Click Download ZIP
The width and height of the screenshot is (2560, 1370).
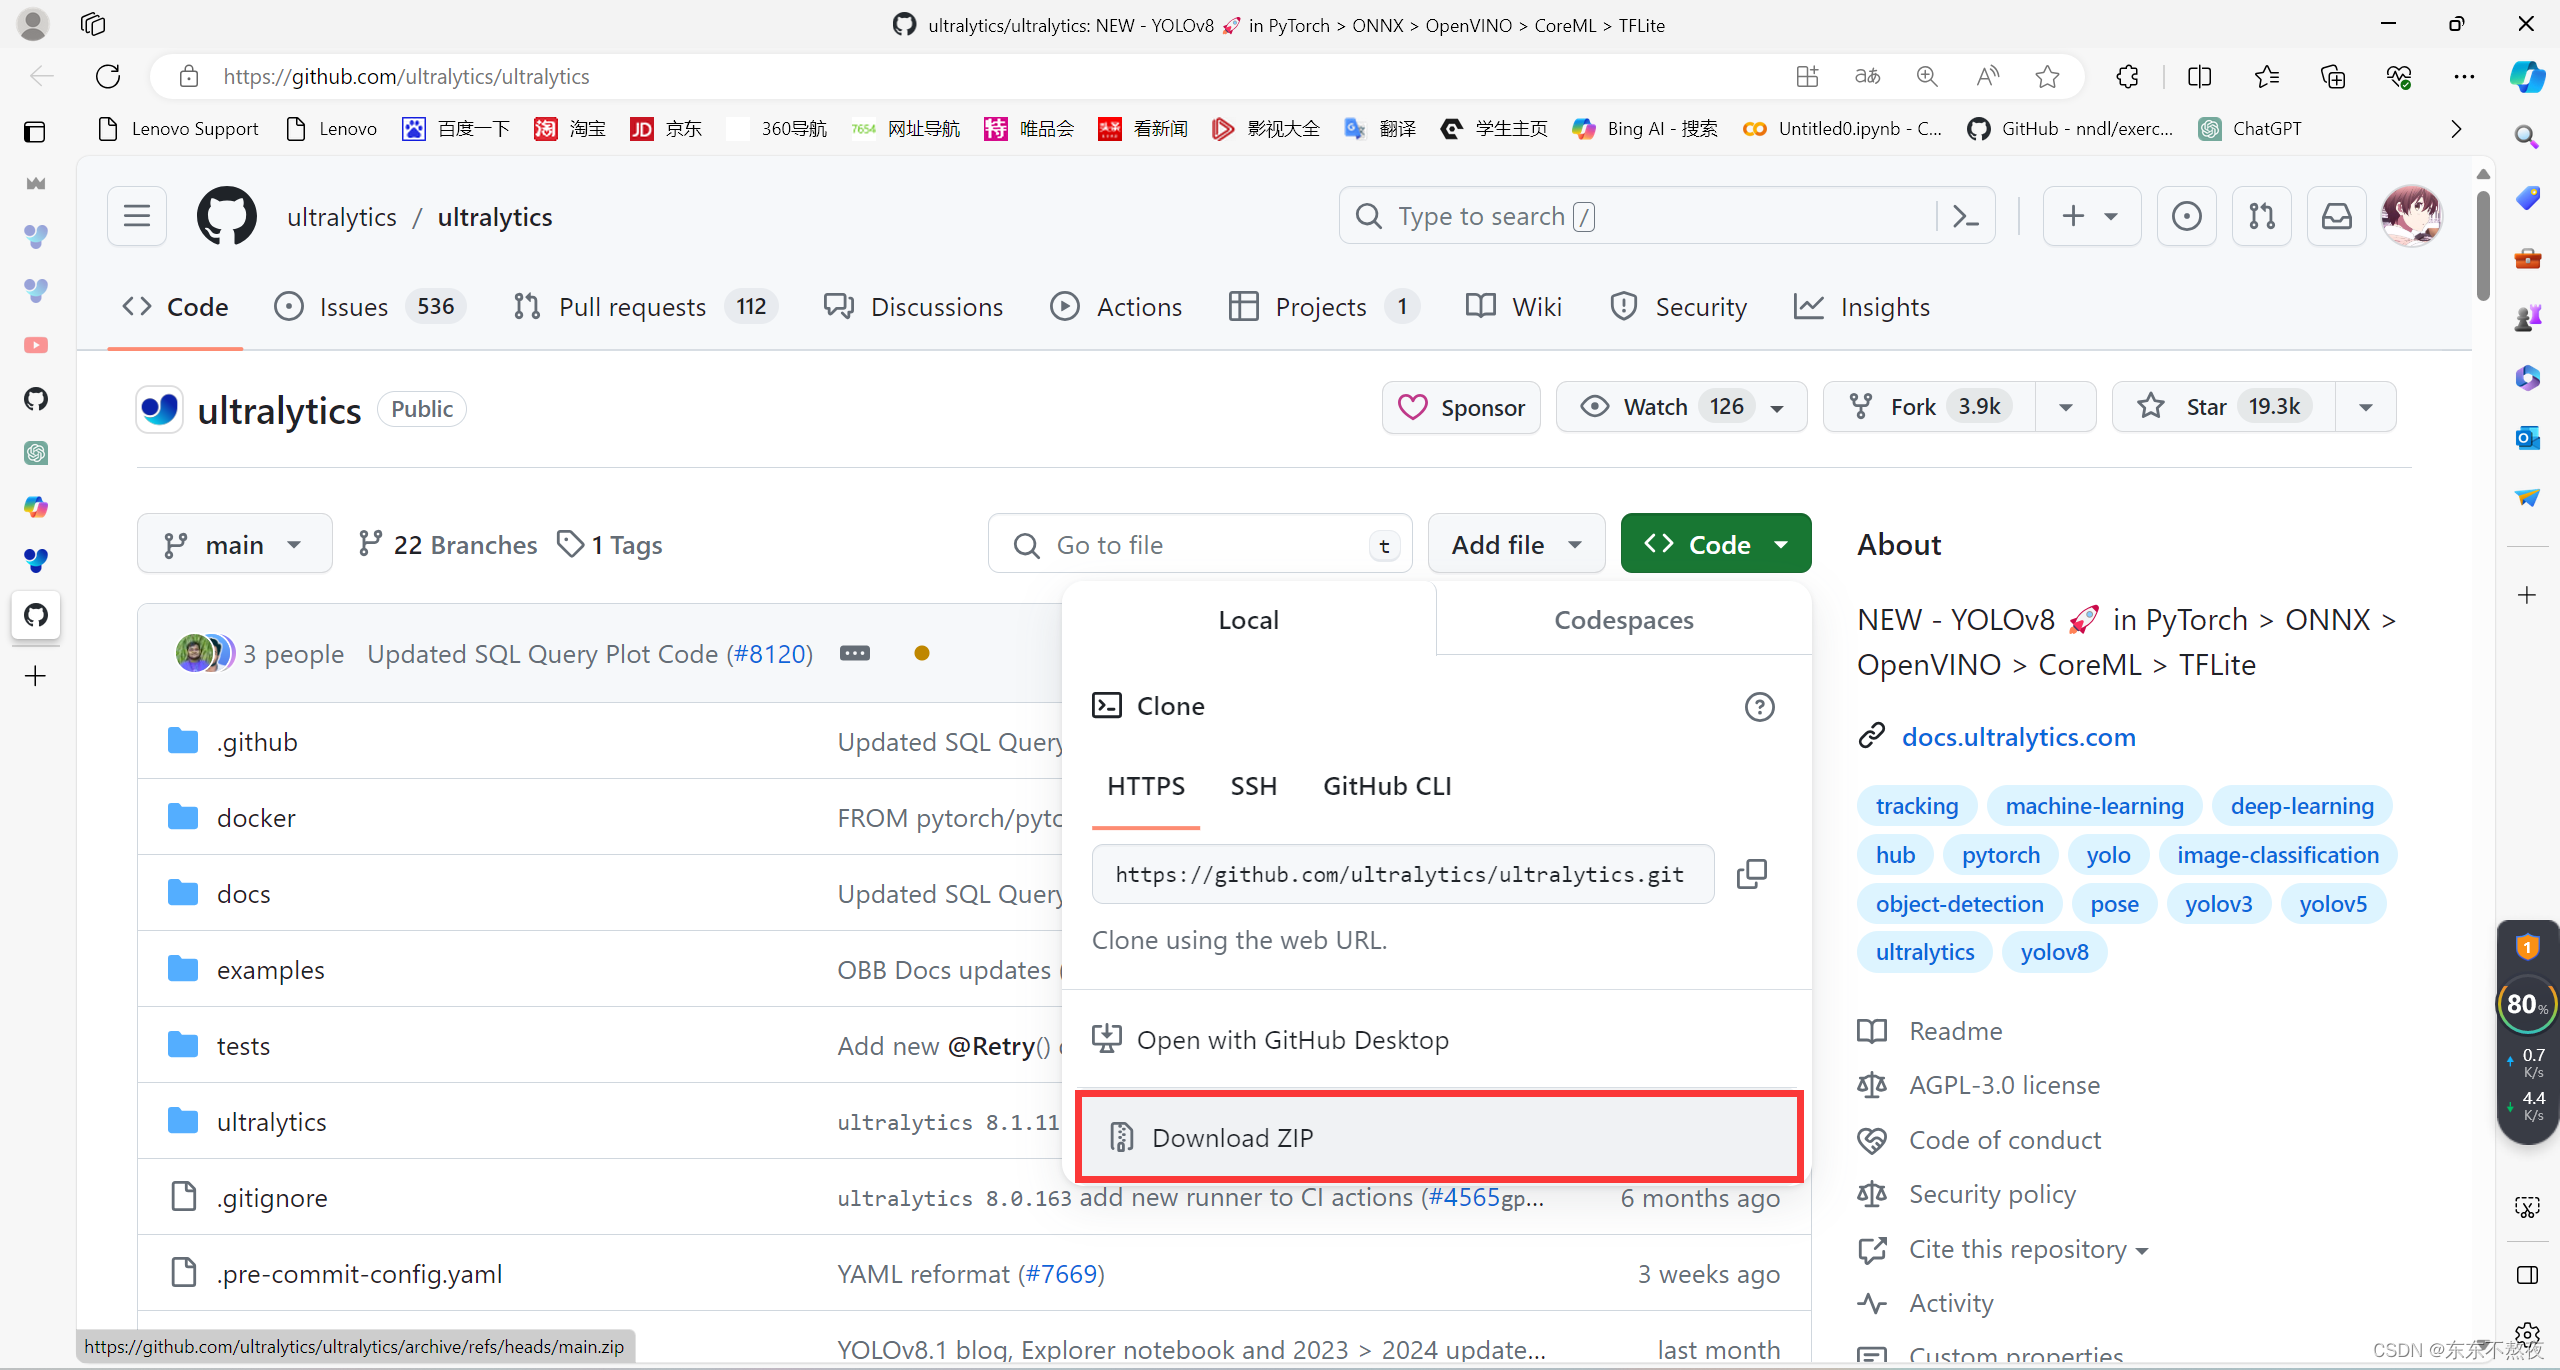[x=1439, y=1137]
